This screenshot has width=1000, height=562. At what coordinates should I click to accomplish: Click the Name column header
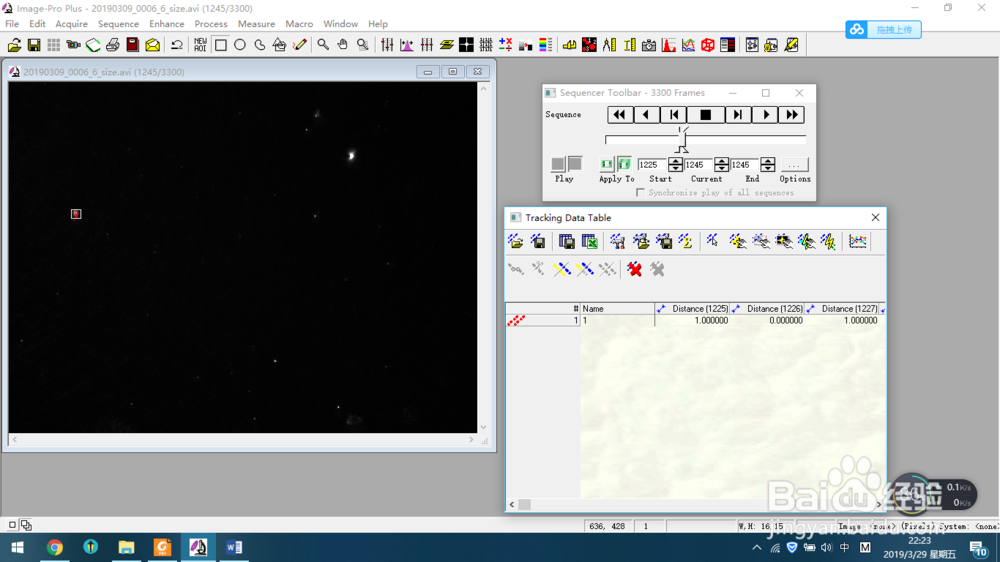point(617,309)
